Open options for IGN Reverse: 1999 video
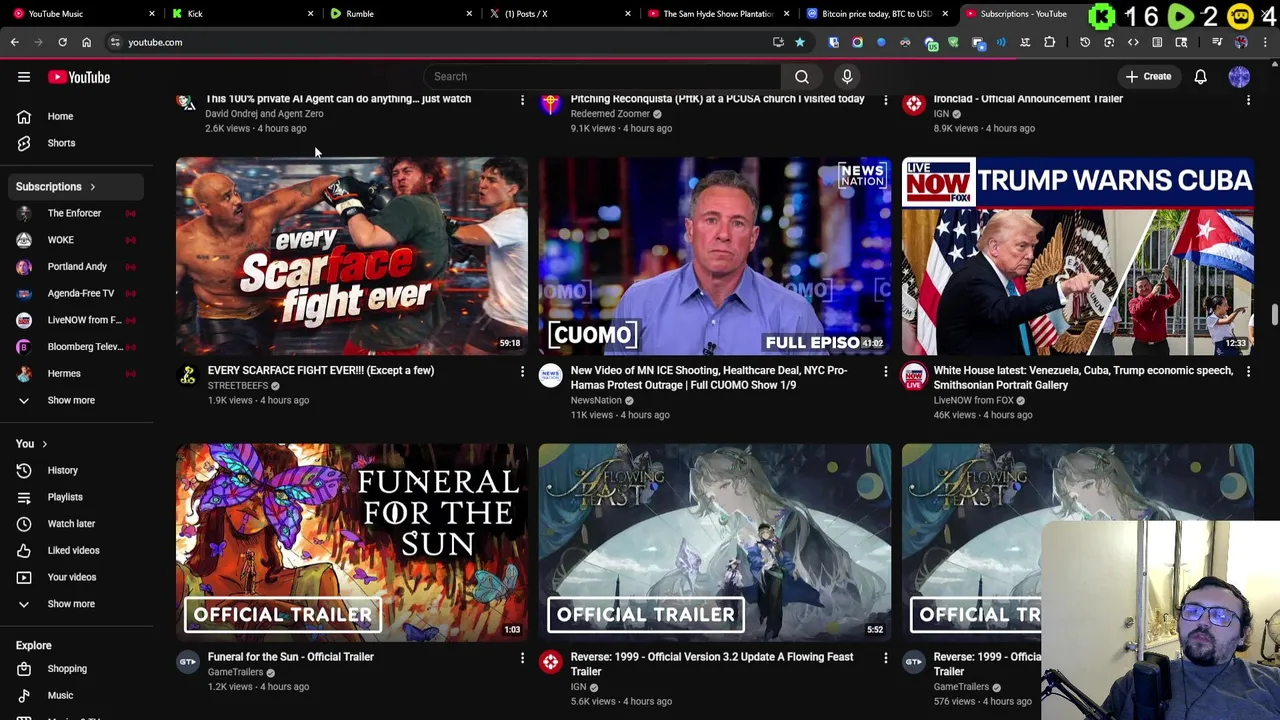 tap(885, 658)
